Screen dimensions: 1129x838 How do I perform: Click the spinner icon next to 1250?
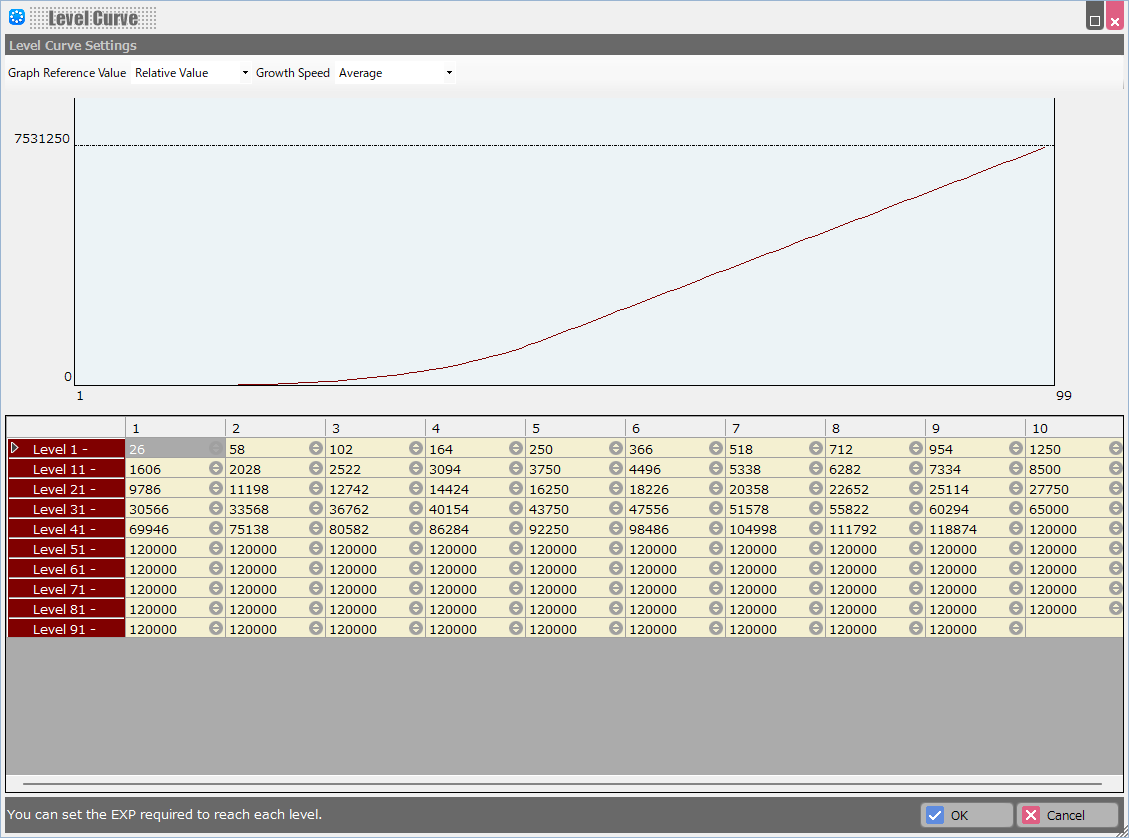click(1115, 449)
